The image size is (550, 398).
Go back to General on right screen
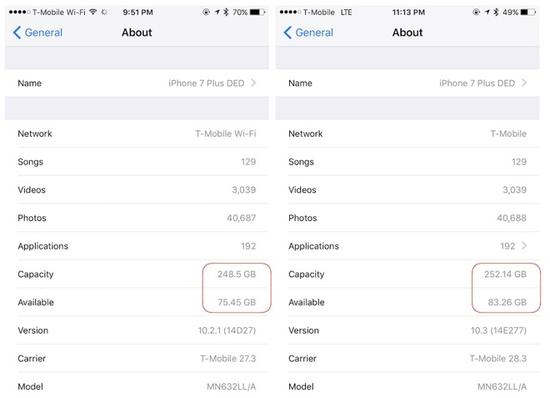[308, 33]
